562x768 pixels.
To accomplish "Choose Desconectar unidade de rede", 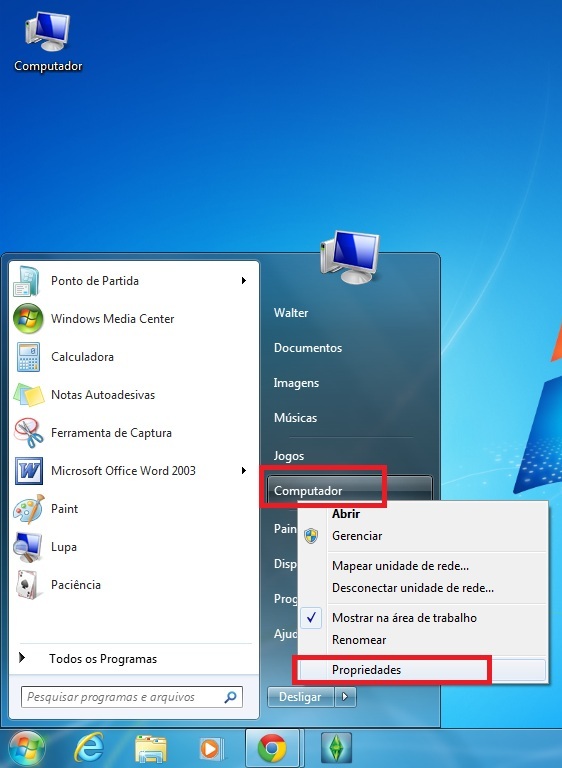I will (x=413, y=588).
